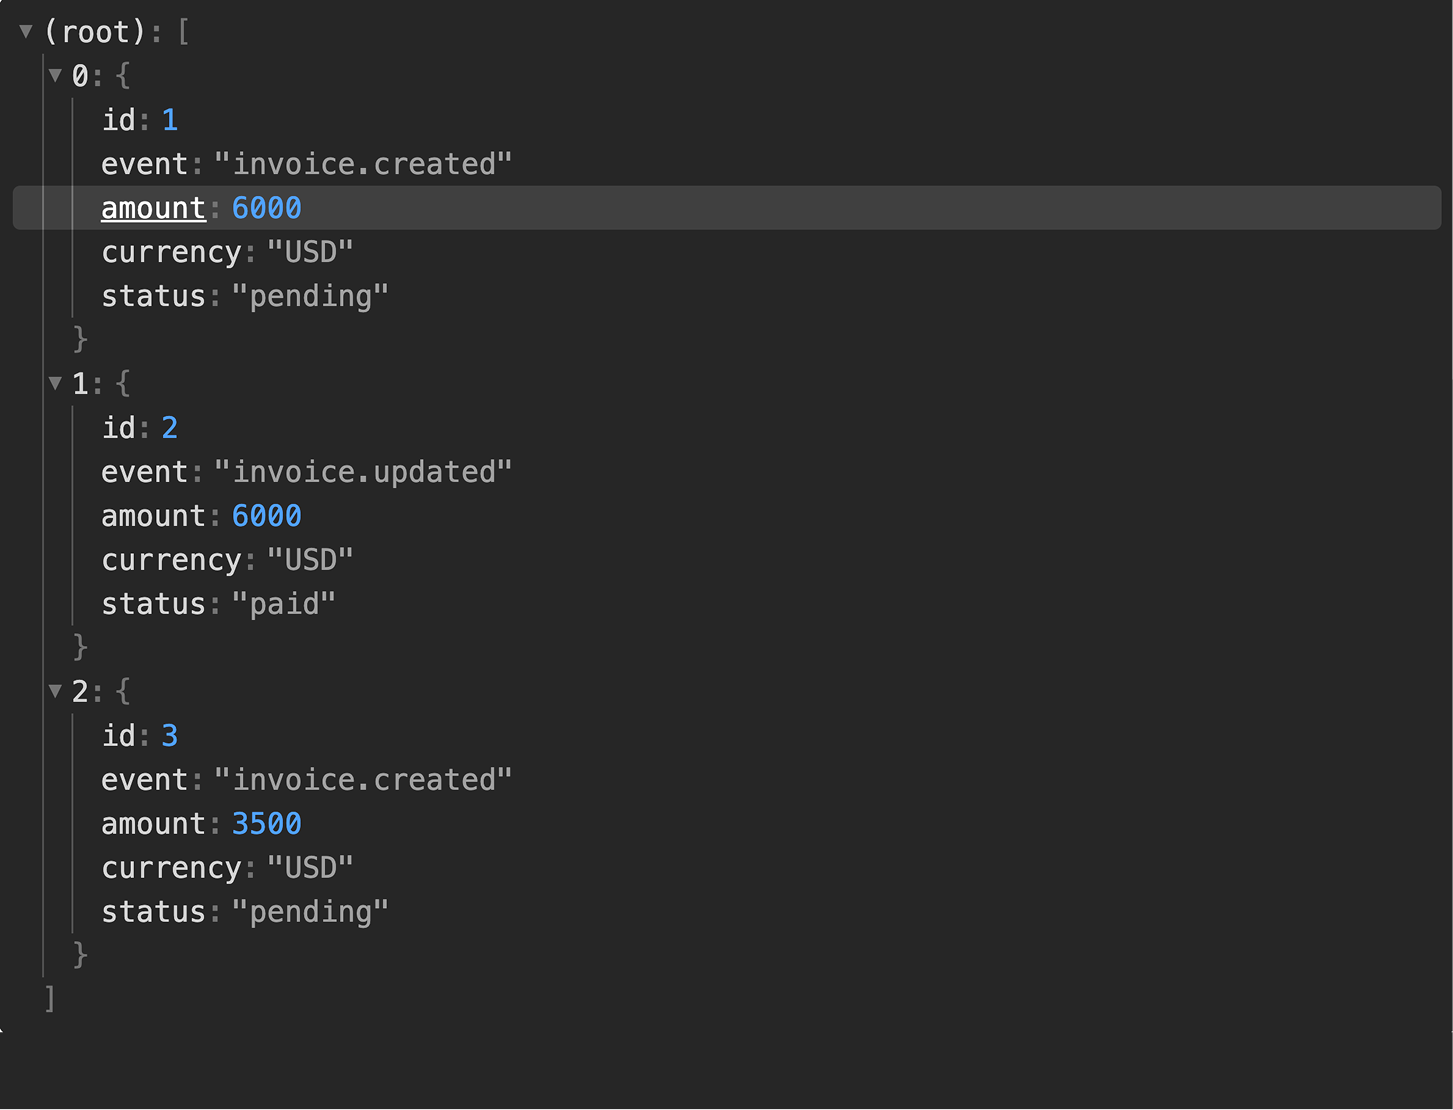Select the "pending" status value in item 0
This screenshot has width=1453, height=1110.
tap(310, 296)
